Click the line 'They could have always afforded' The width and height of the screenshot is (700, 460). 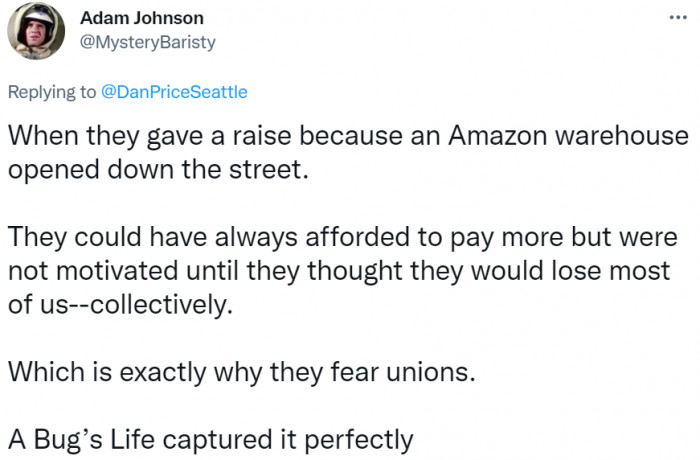[343, 237]
